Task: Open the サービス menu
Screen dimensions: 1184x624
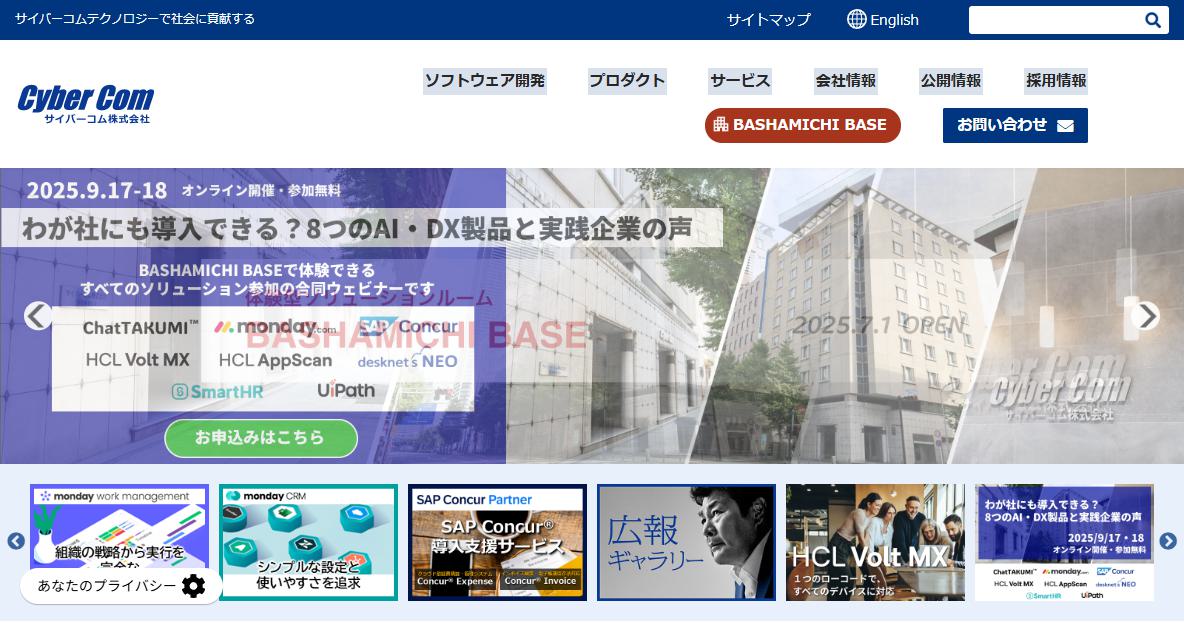Action: click(740, 80)
